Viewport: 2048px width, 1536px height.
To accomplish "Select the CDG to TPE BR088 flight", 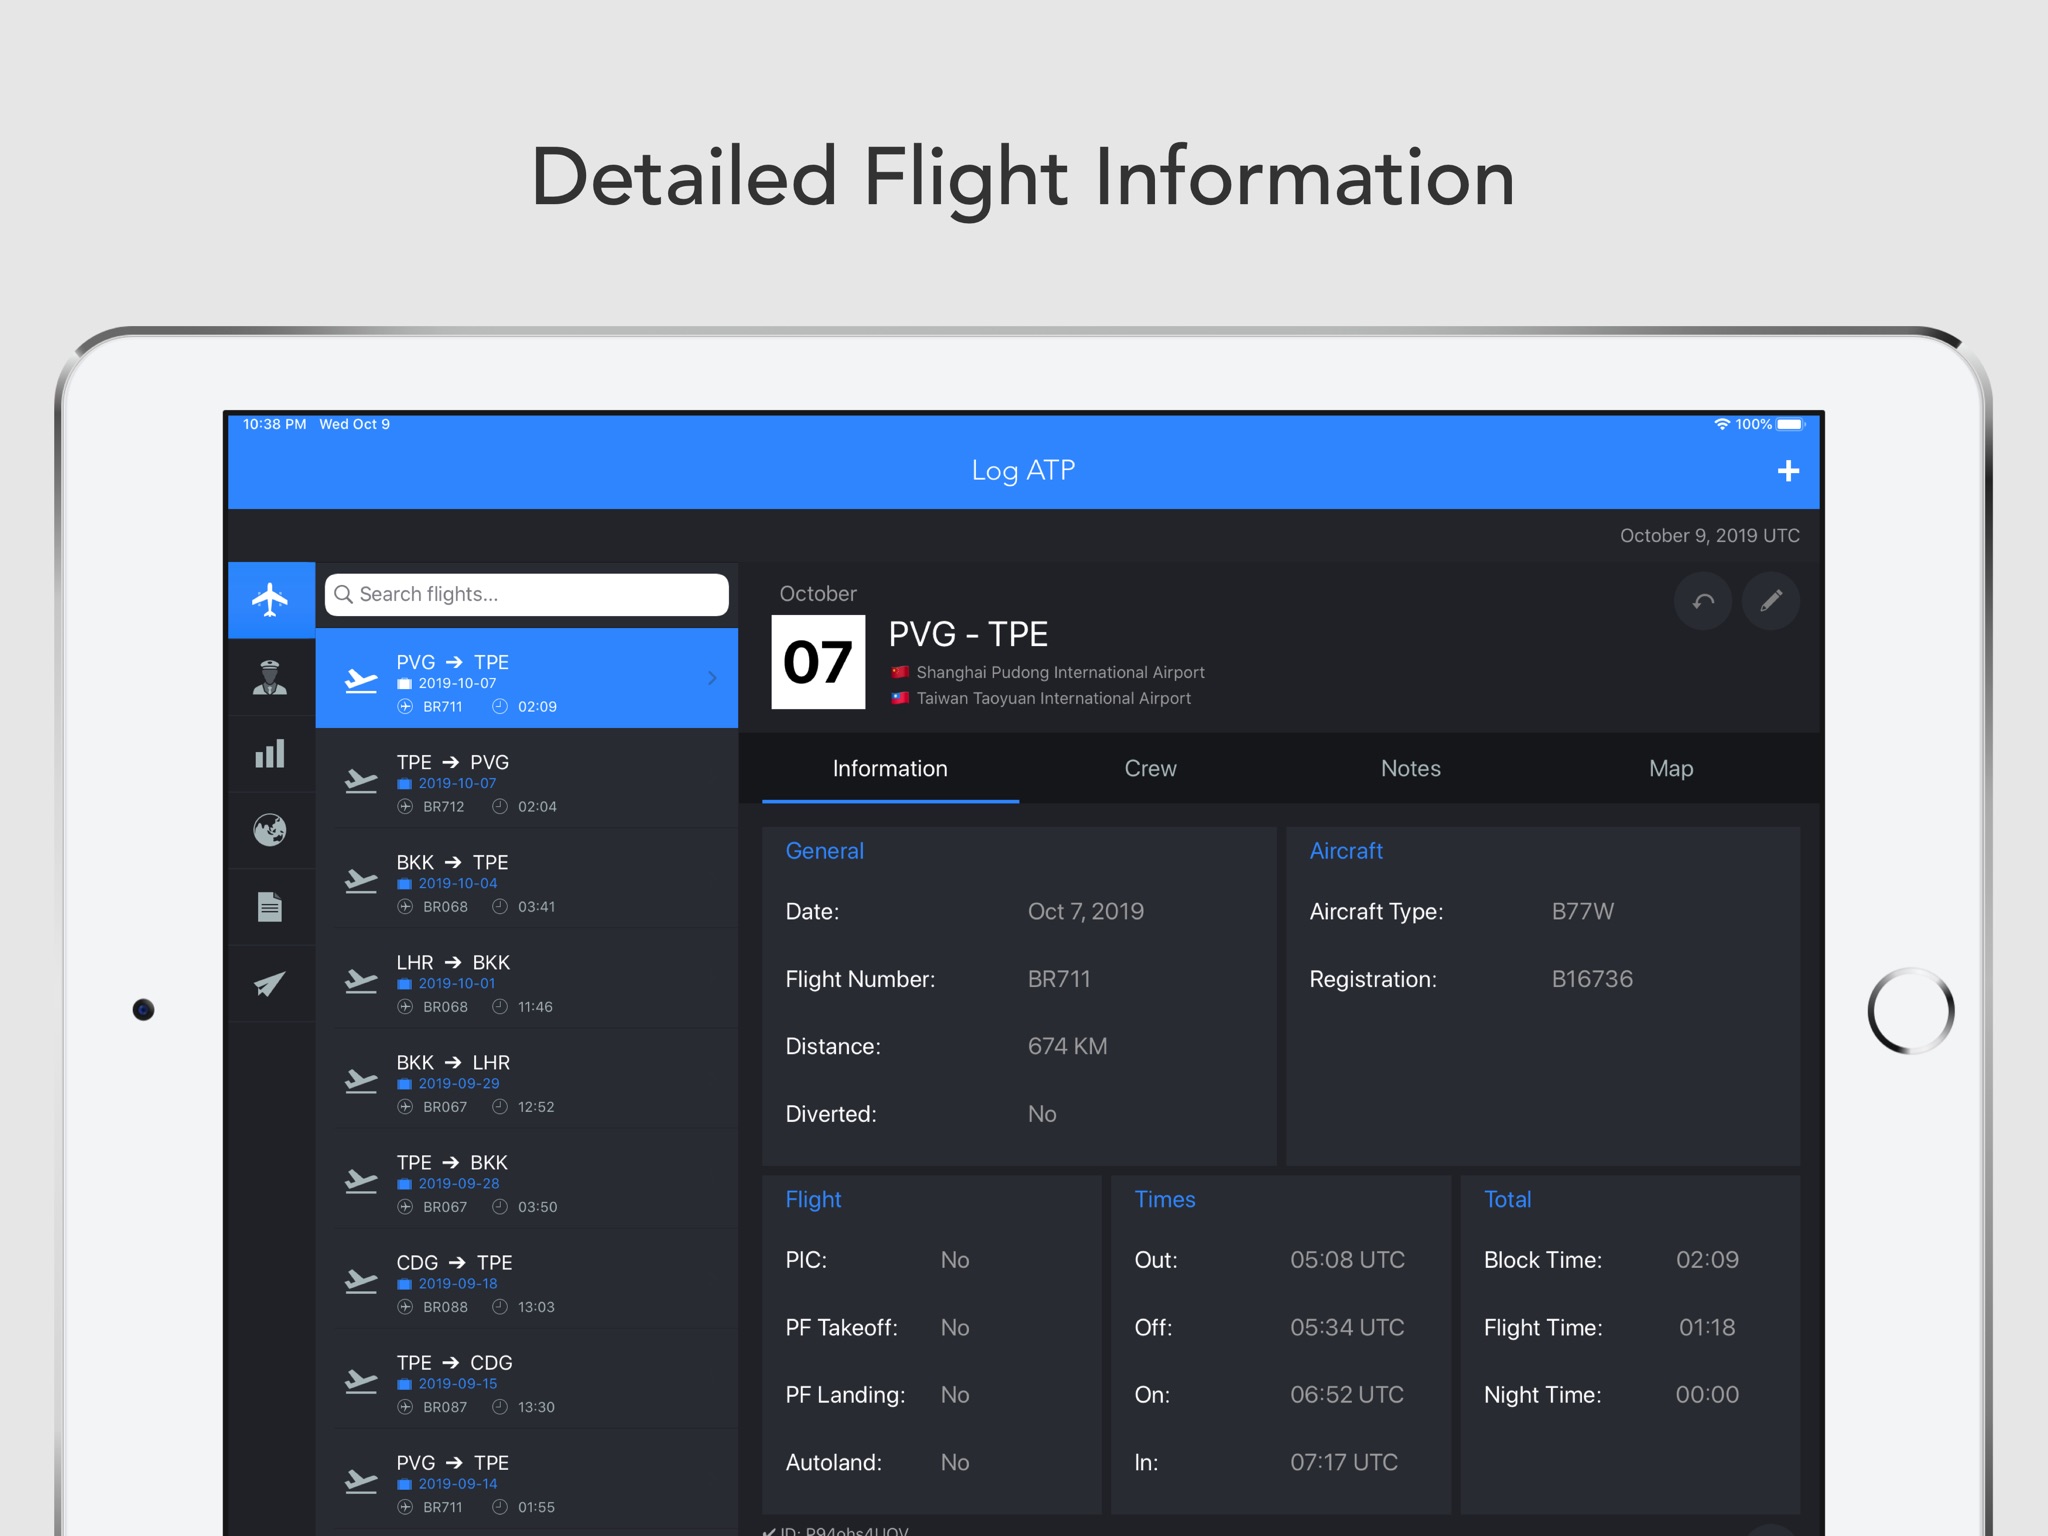I will tap(527, 1282).
